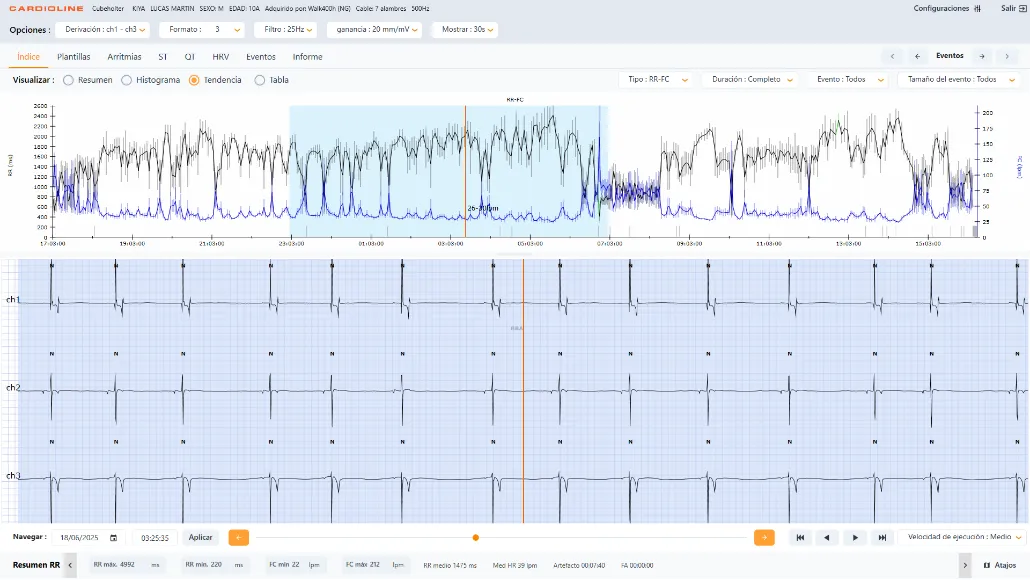Open the Filtro 25Hz dropdown

(x=286, y=30)
